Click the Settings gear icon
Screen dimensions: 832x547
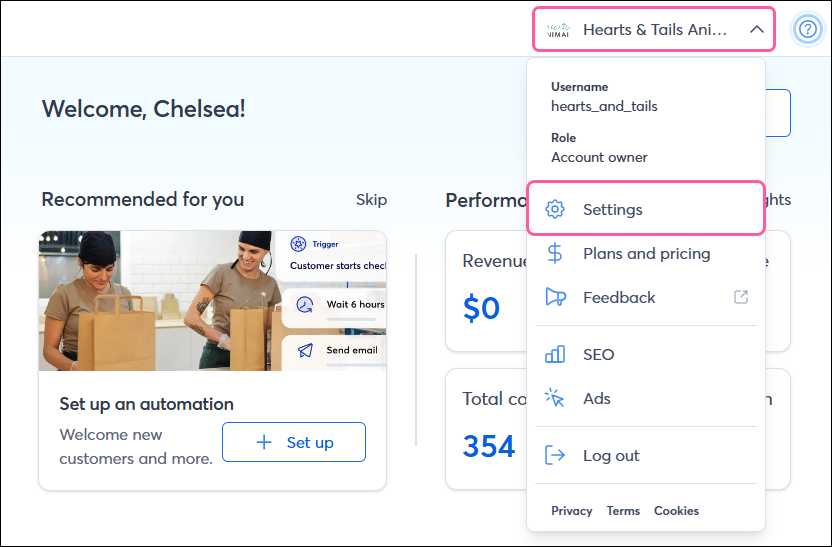pos(555,209)
